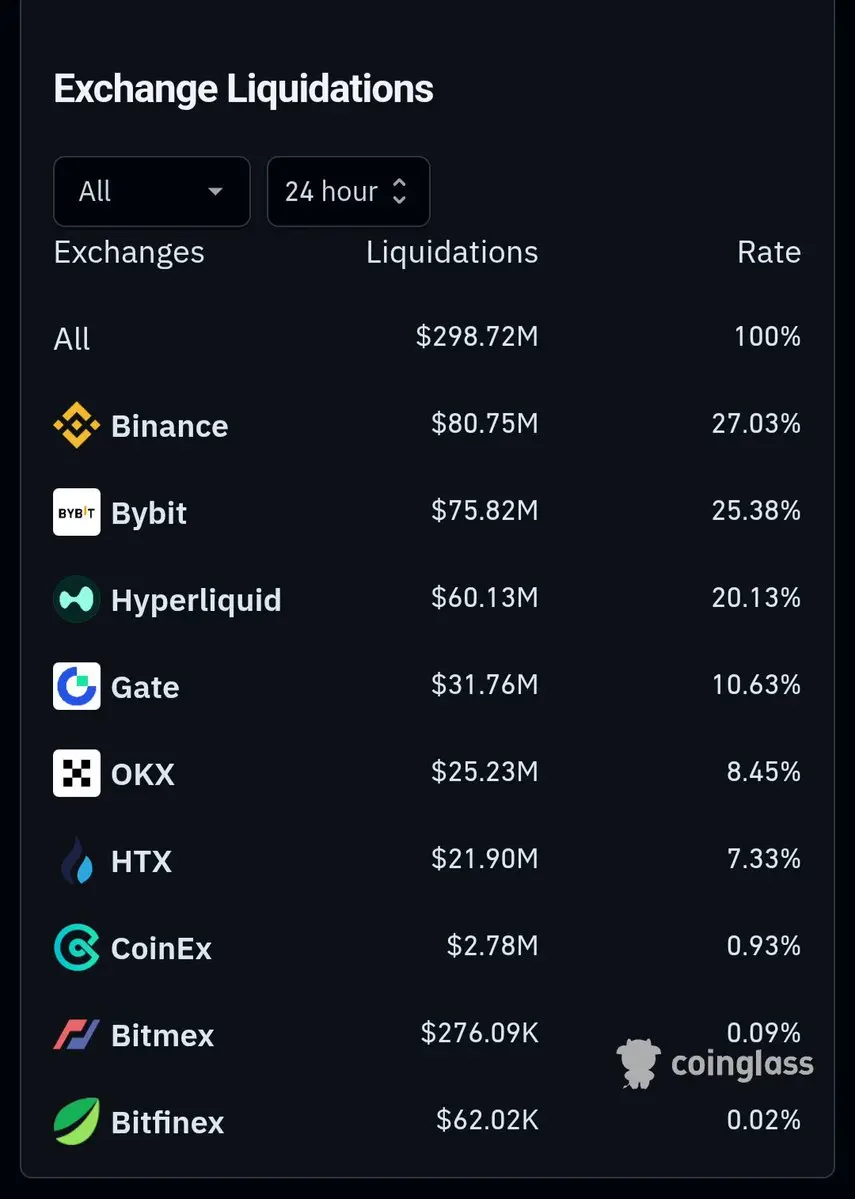The image size is (855, 1199).
Task: Click the Hyperliquid logo icon
Action: (x=76, y=599)
